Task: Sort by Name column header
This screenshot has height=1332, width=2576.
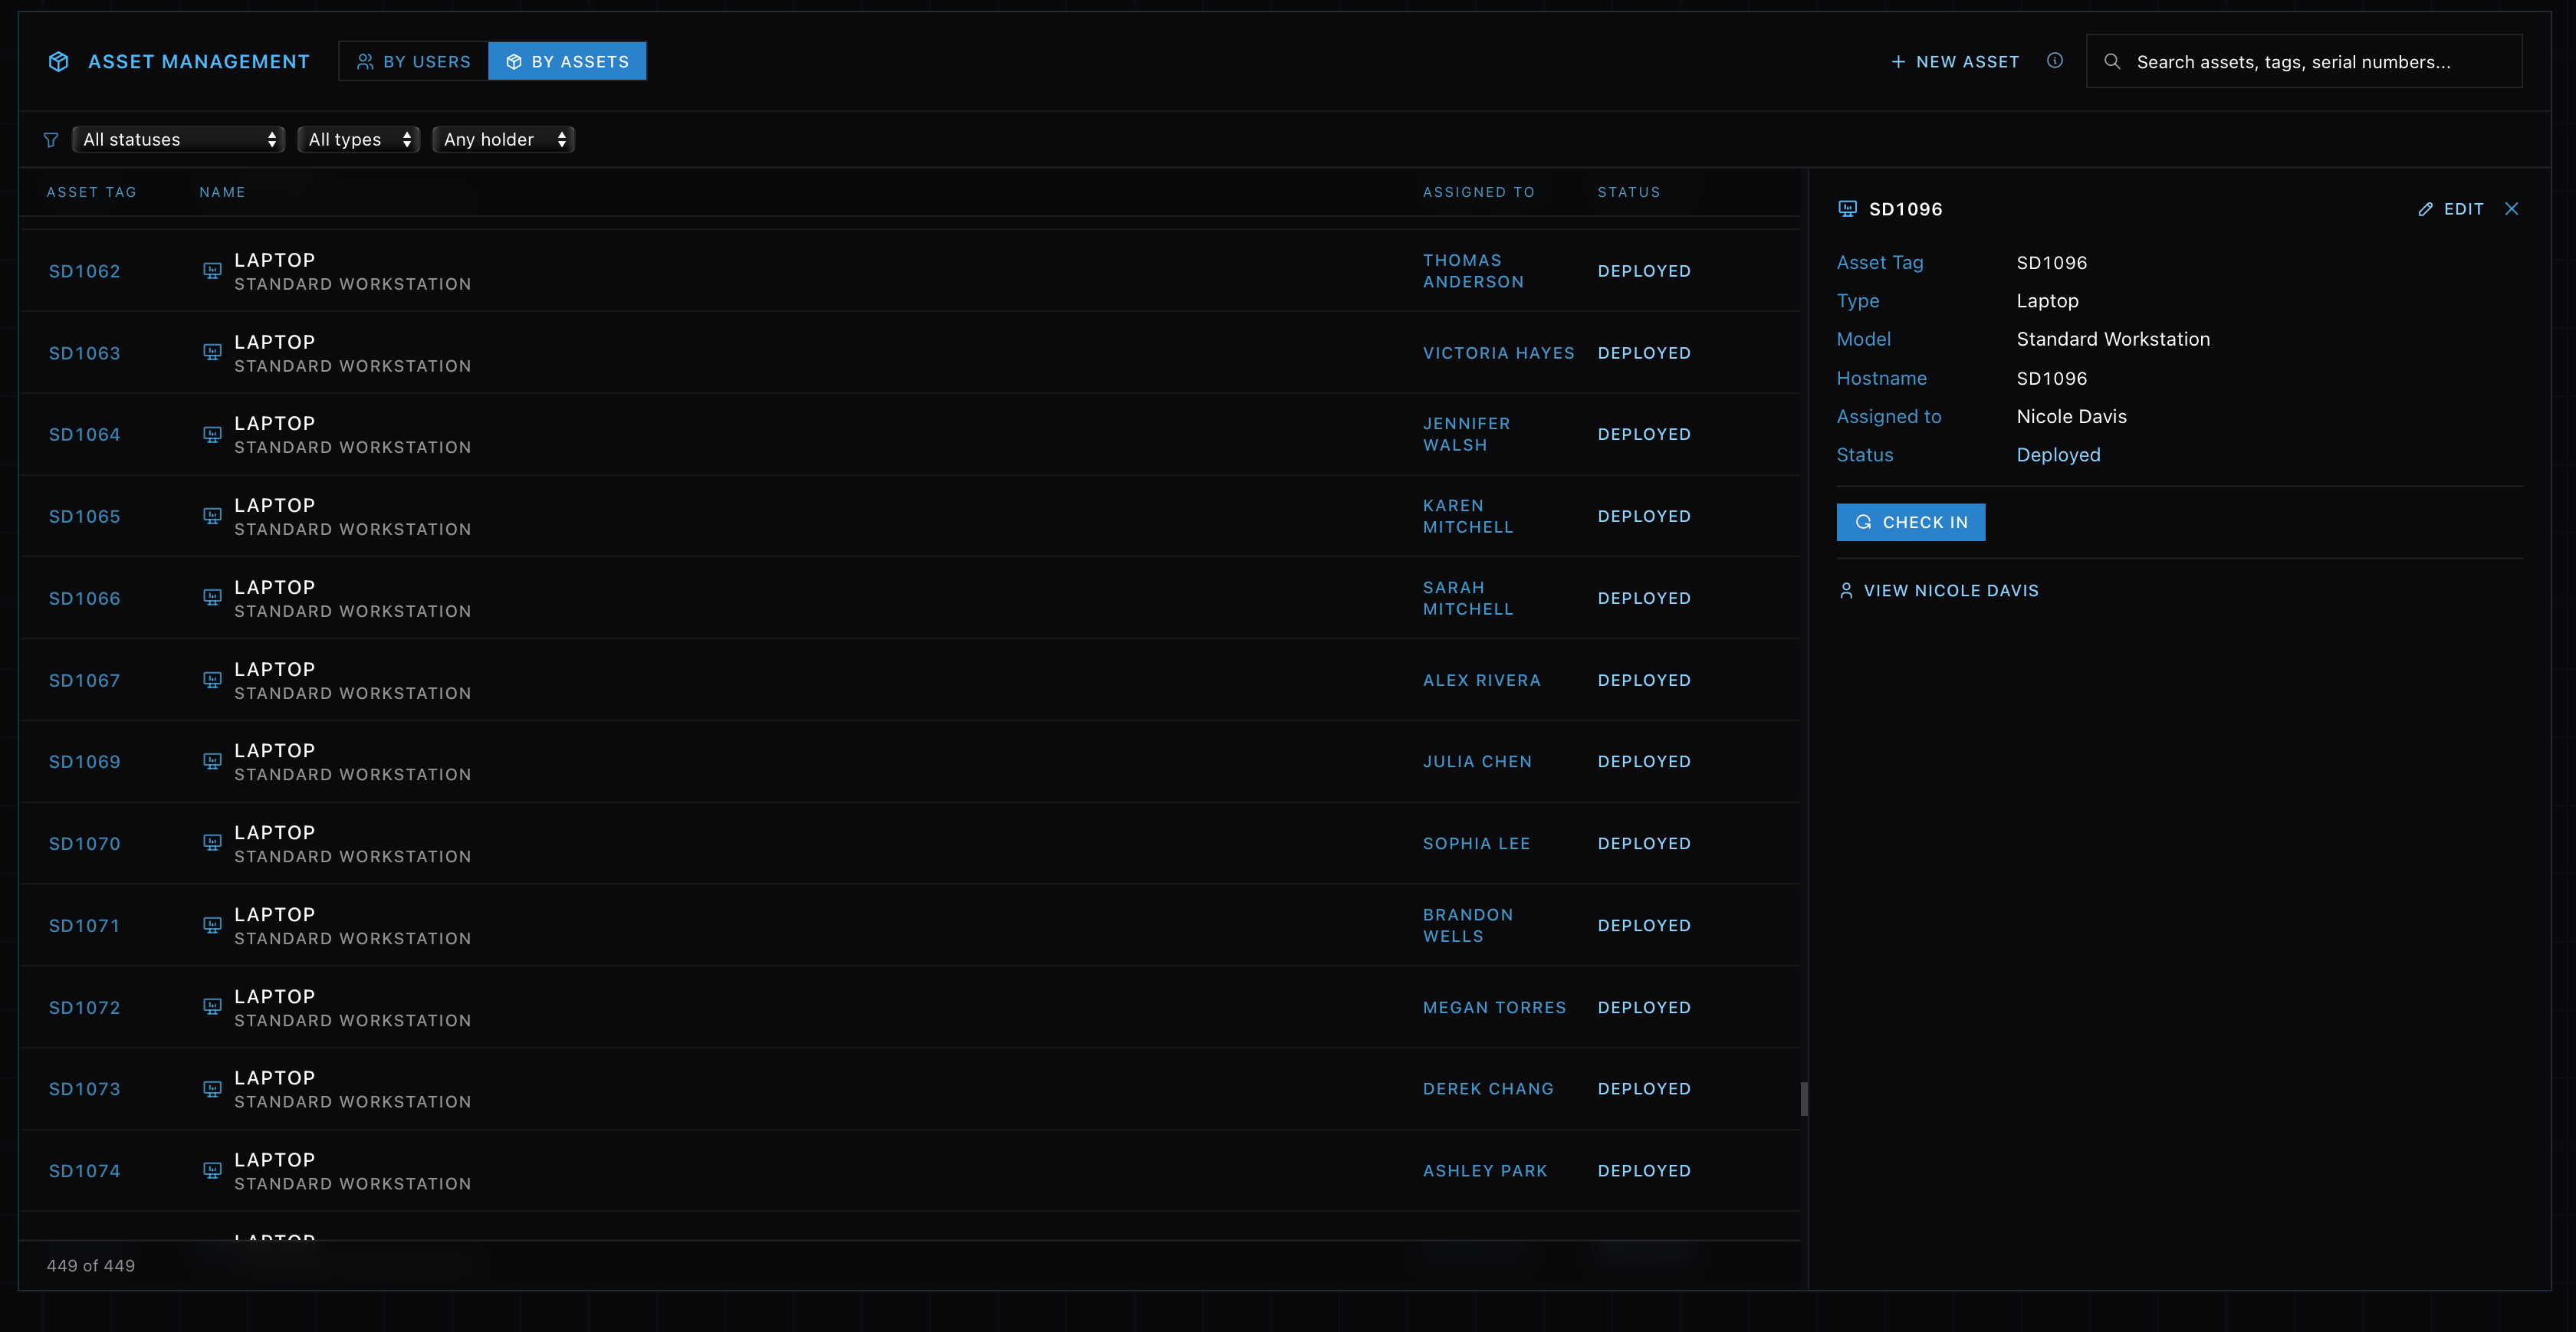Action: pyautogui.click(x=222, y=192)
